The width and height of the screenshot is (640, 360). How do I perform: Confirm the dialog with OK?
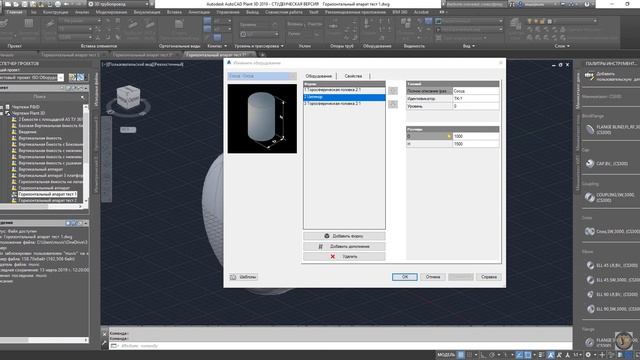coord(404,277)
